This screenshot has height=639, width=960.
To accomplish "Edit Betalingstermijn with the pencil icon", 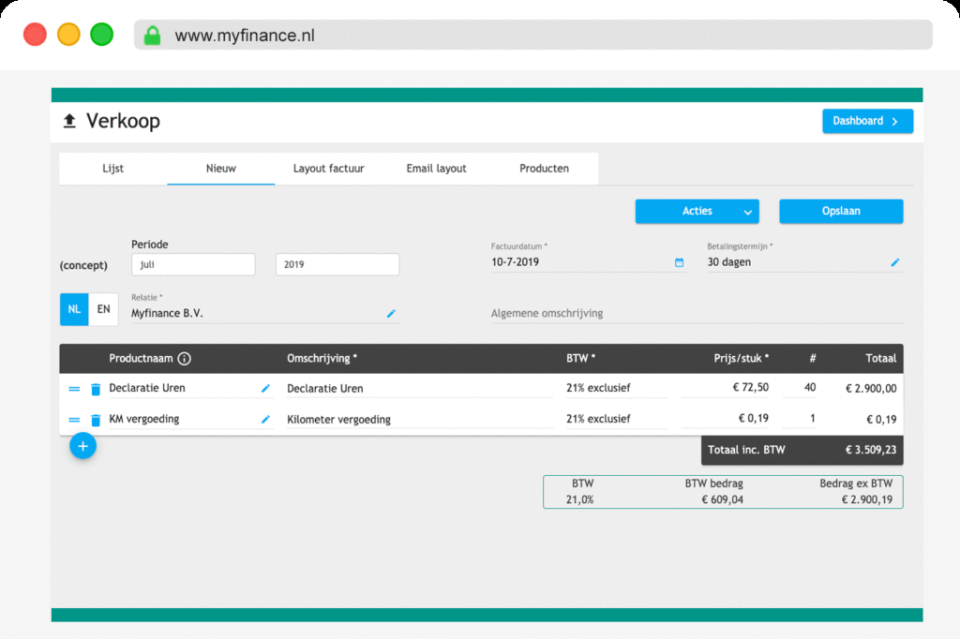I will point(894,261).
